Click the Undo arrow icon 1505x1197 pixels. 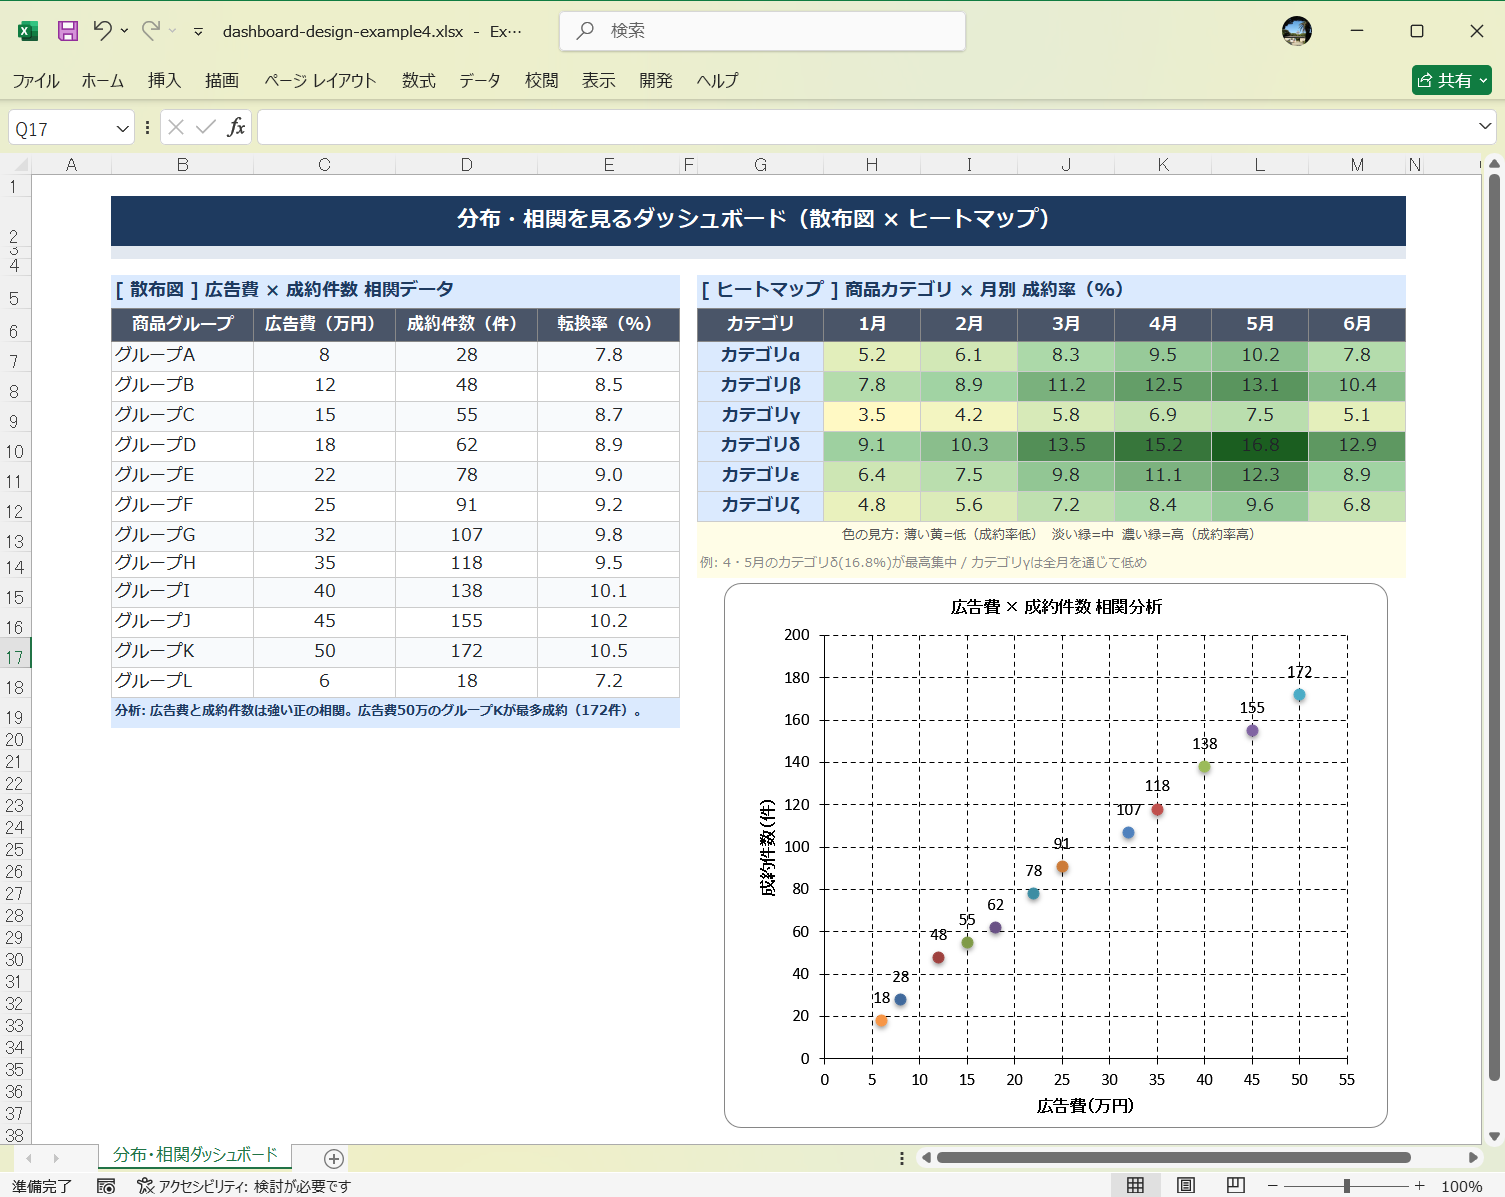pyautogui.click(x=102, y=30)
